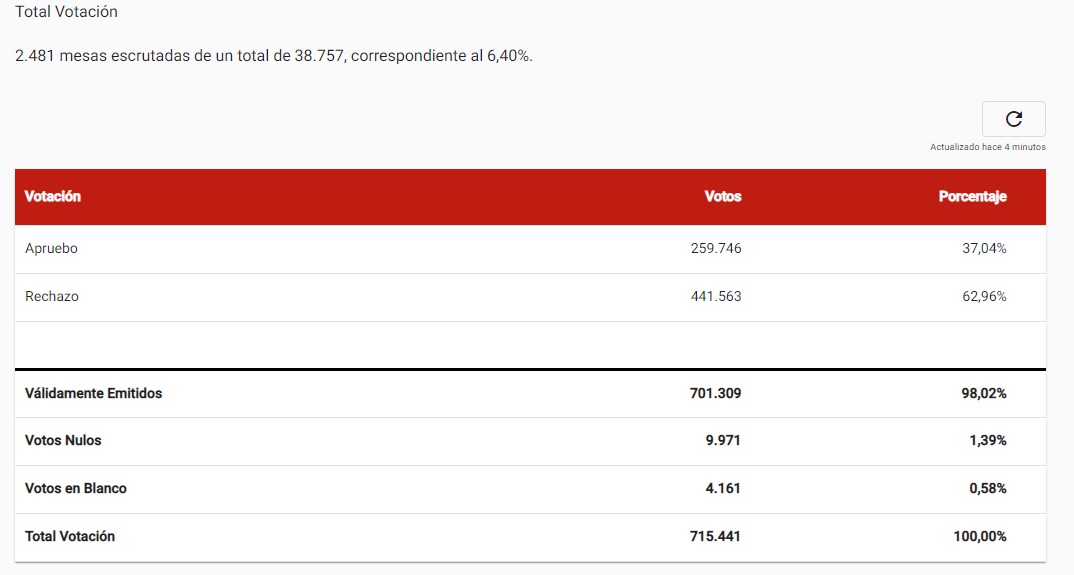Click the refresh results icon button
The image size is (1074, 575).
[1013, 119]
